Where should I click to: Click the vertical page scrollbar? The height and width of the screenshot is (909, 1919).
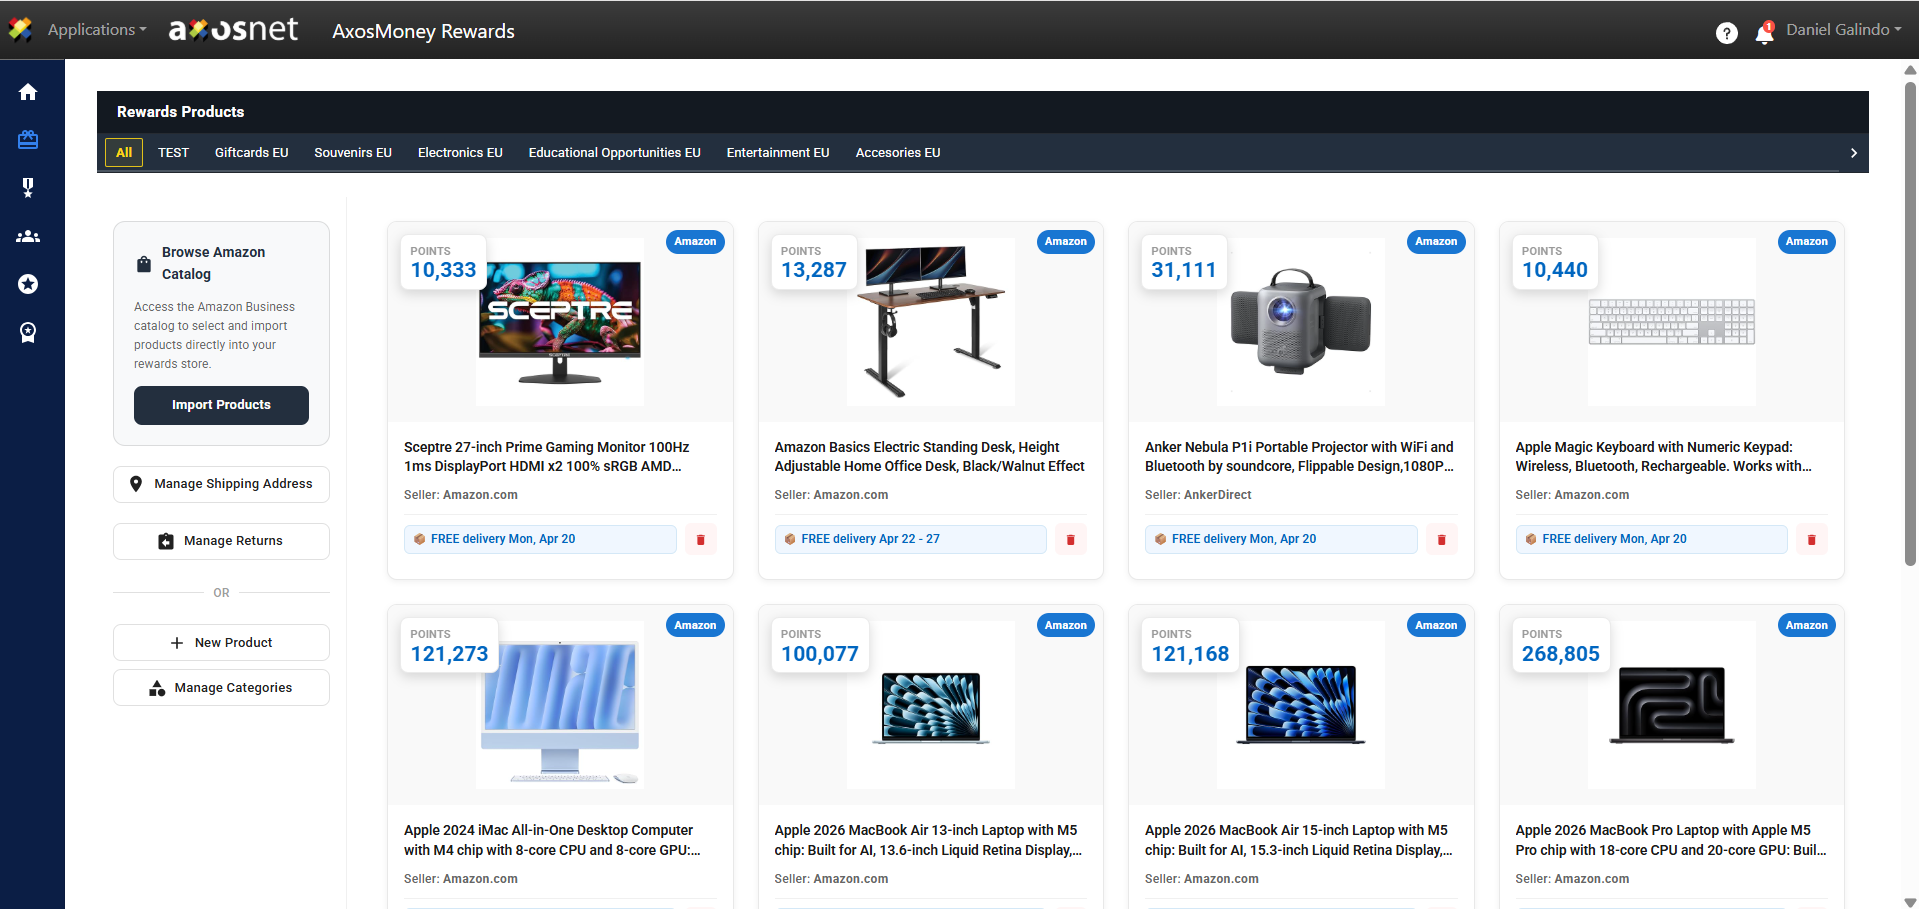1910,320
